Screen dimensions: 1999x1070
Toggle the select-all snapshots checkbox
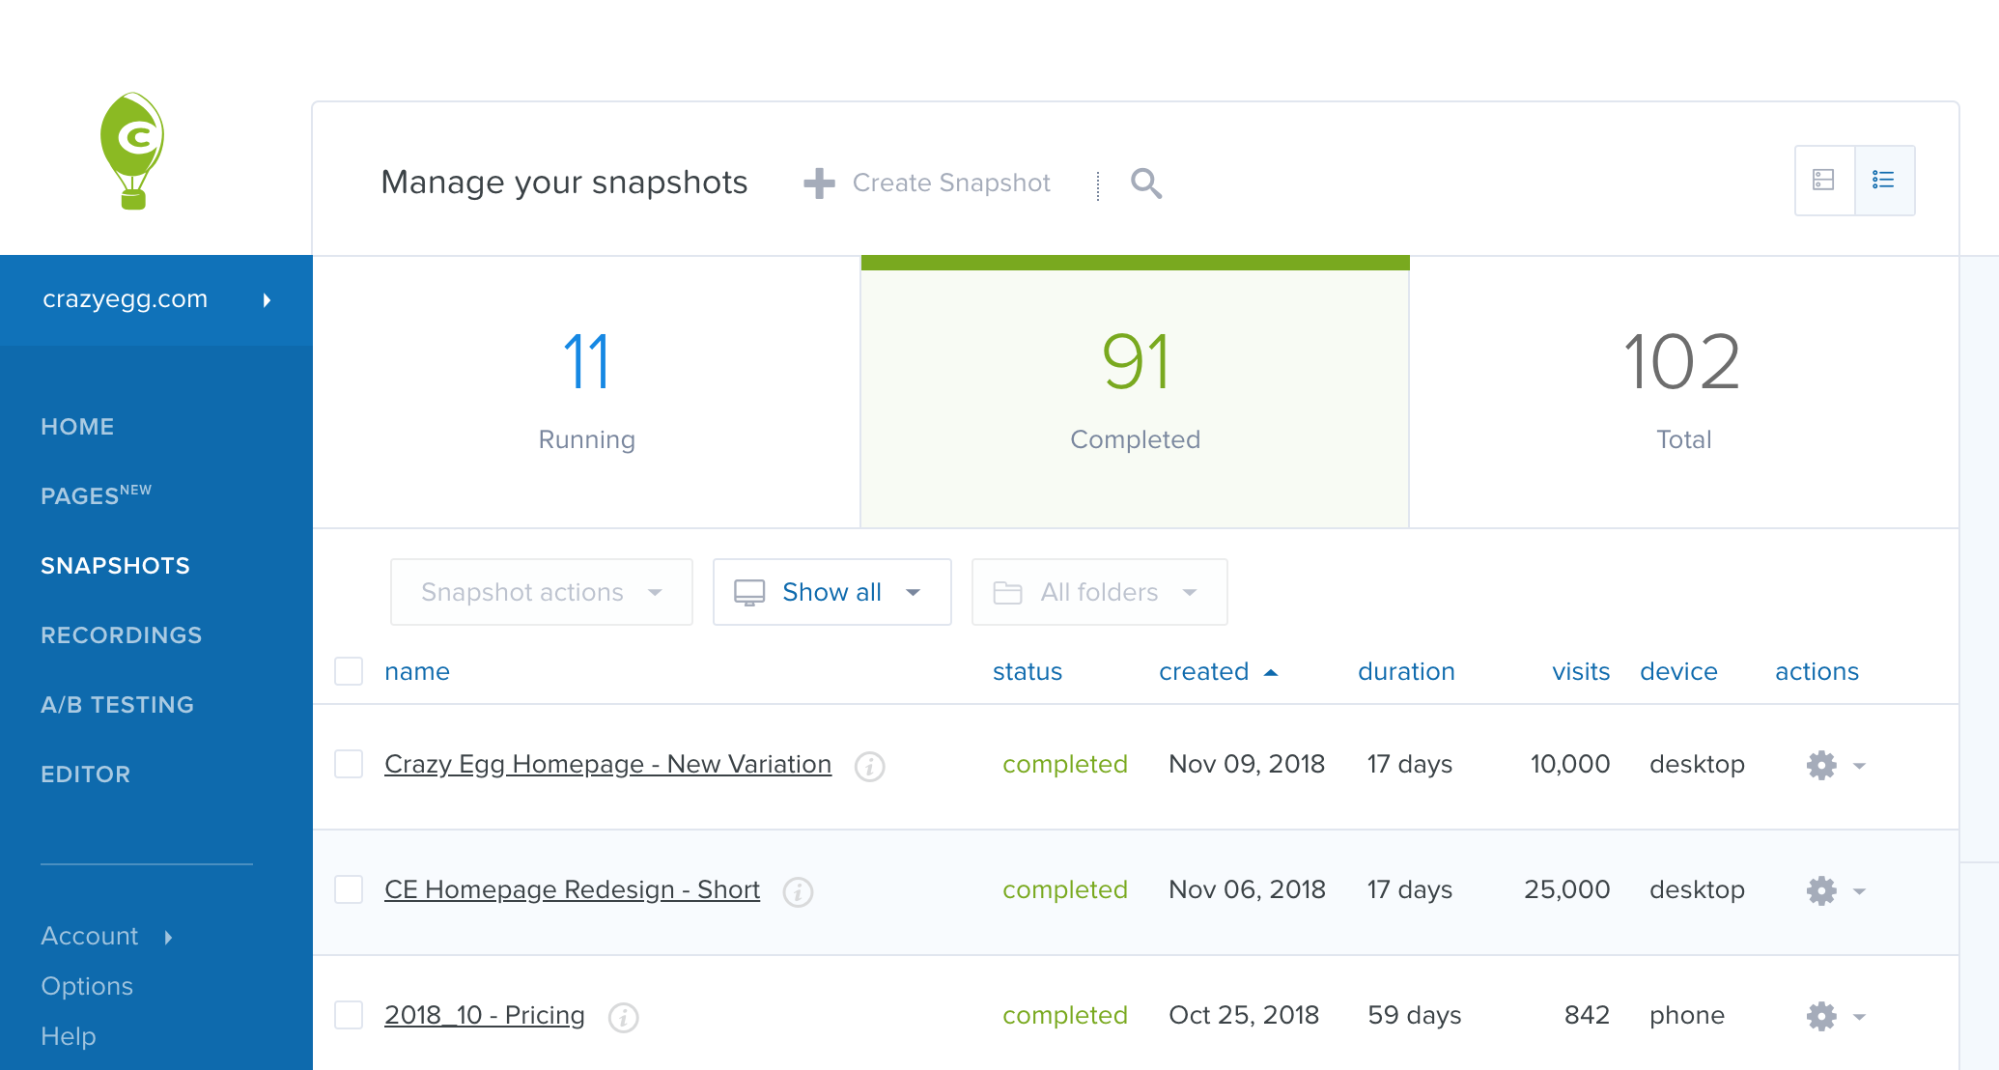click(x=348, y=671)
